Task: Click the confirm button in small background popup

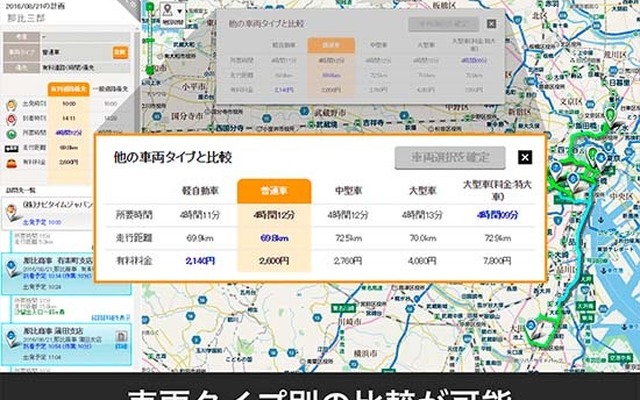Action: point(443,24)
